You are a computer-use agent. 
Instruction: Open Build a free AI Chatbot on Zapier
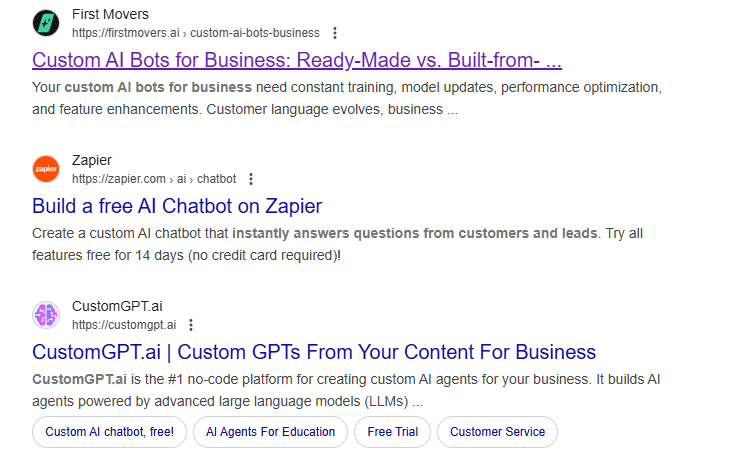[x=177, y=206]
